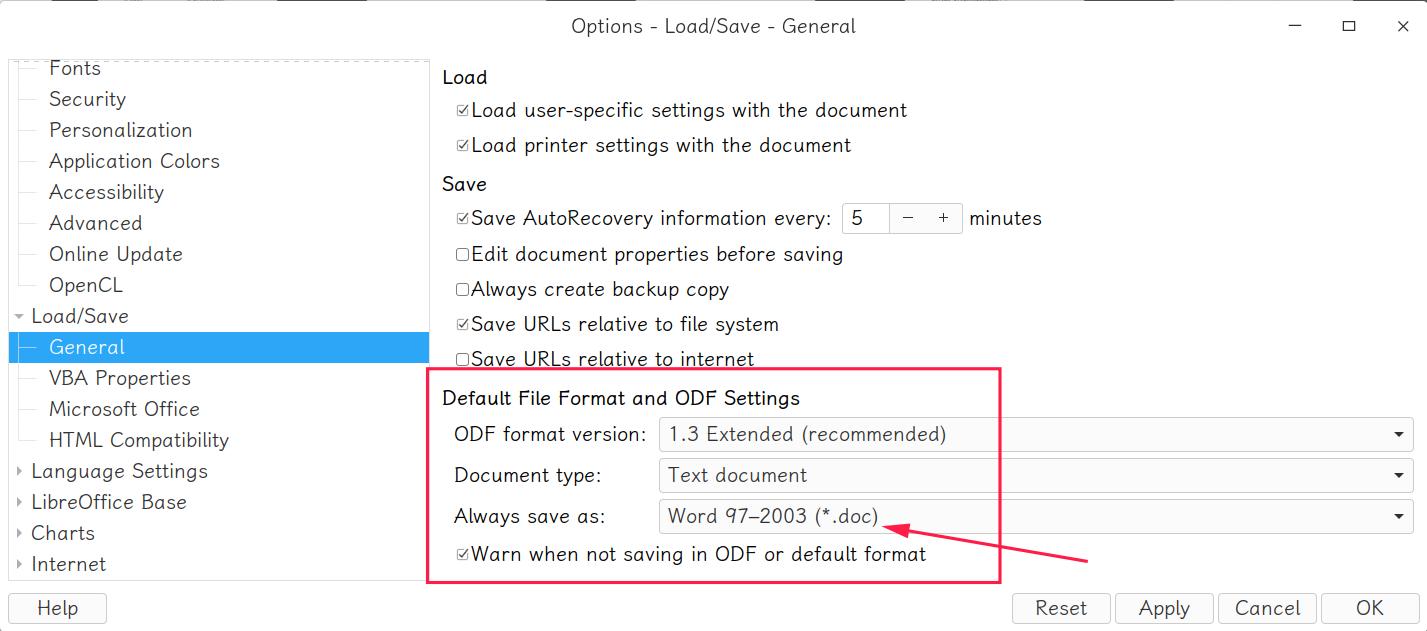The height and width of the screenshot is (631, 1427).
Task: Toggle Load printer settings with the document
Action: 462,146
